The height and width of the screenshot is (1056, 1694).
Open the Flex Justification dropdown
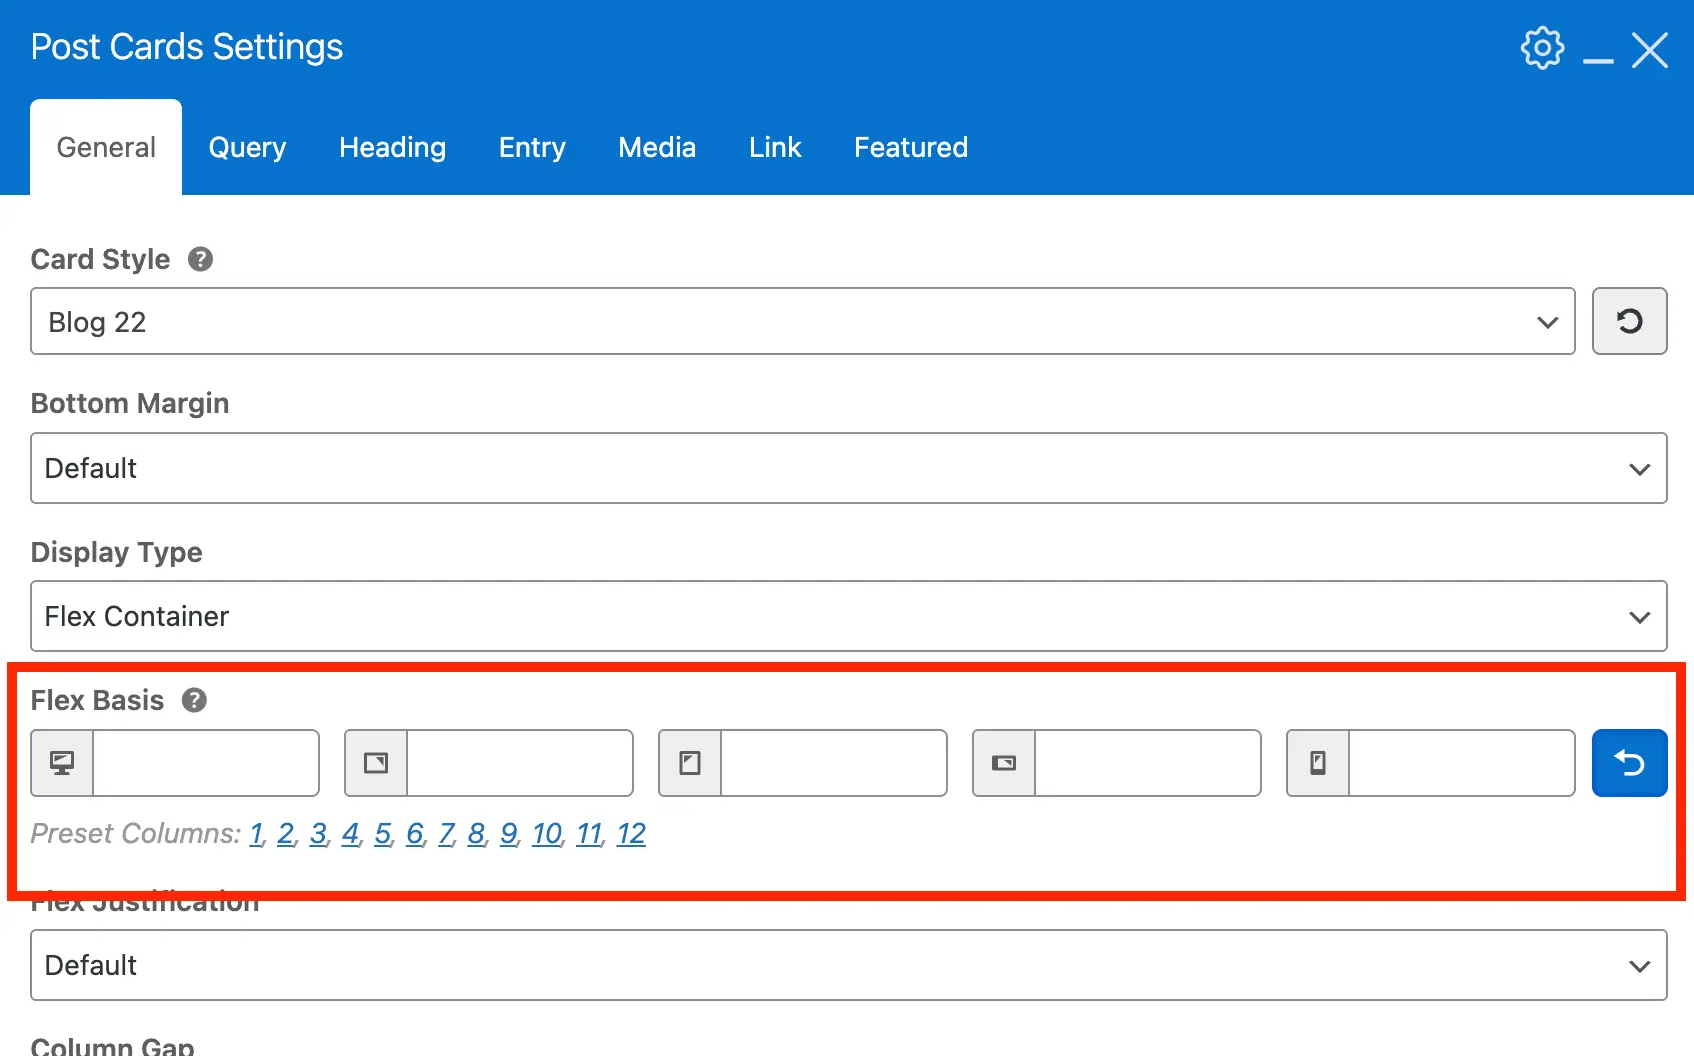[x=848, y=965]
